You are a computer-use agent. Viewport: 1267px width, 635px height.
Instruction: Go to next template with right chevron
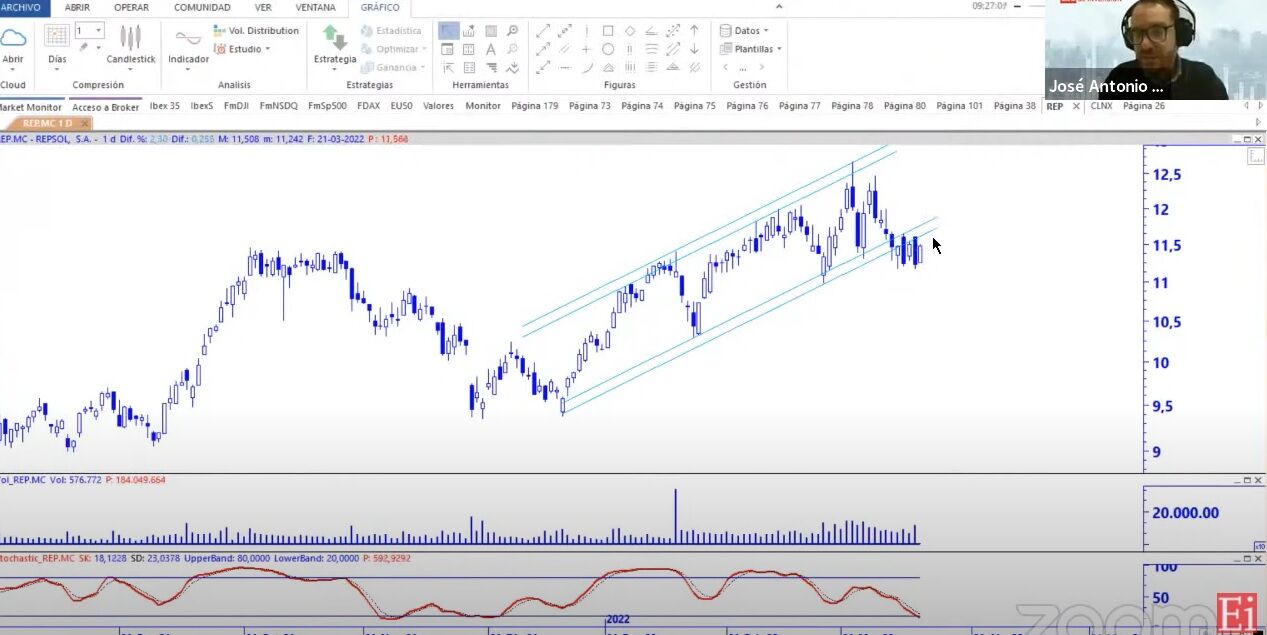point(761,67)
